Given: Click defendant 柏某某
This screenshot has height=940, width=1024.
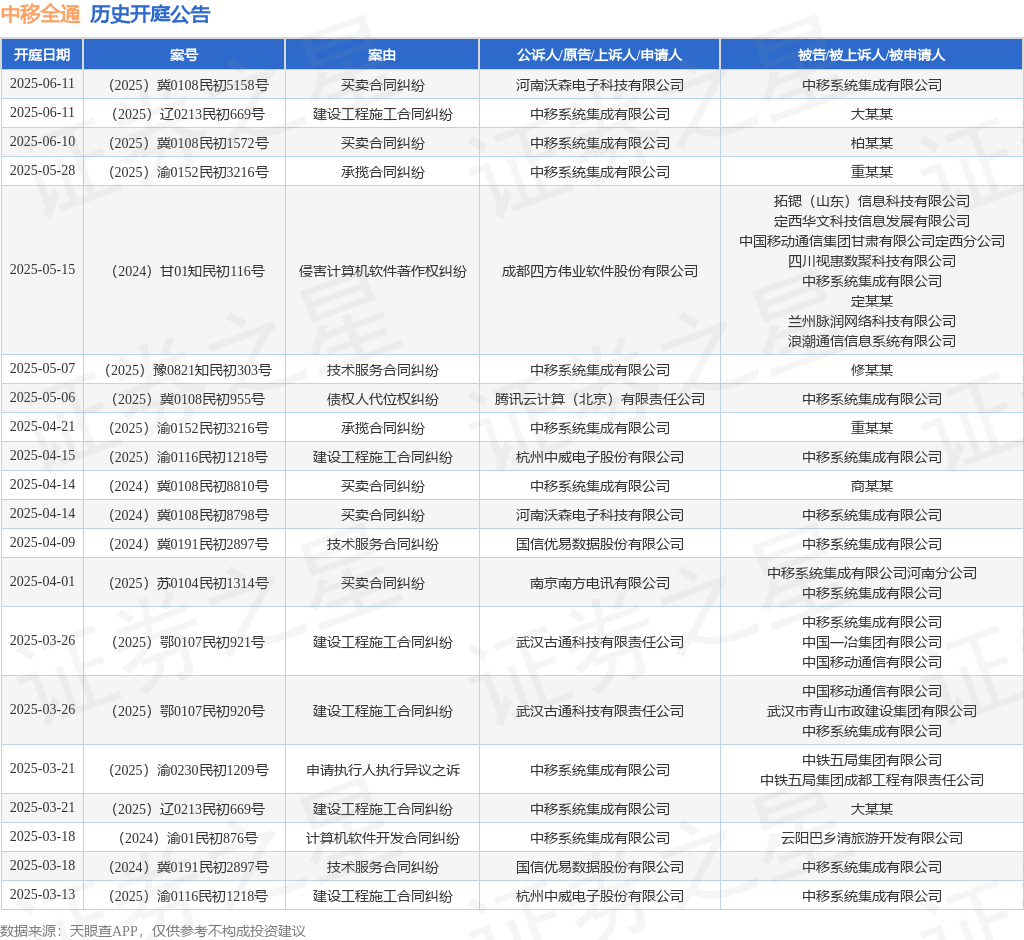Looking at the screenshot, I should [x=872, y=144].
